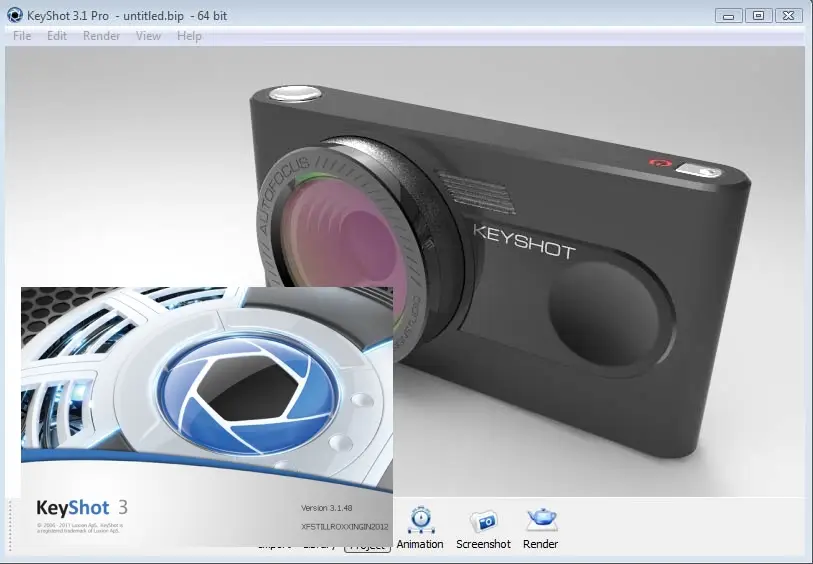
Task: Take a Screenshot with the camera toolbar icon
Action: 483,528
